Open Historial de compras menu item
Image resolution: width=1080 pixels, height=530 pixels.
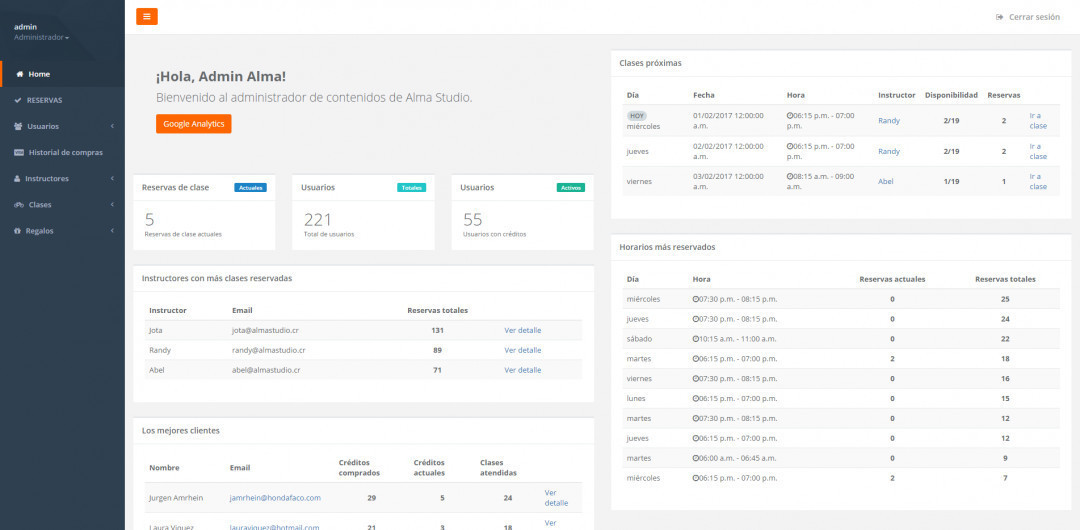click(x=66, y=152)
